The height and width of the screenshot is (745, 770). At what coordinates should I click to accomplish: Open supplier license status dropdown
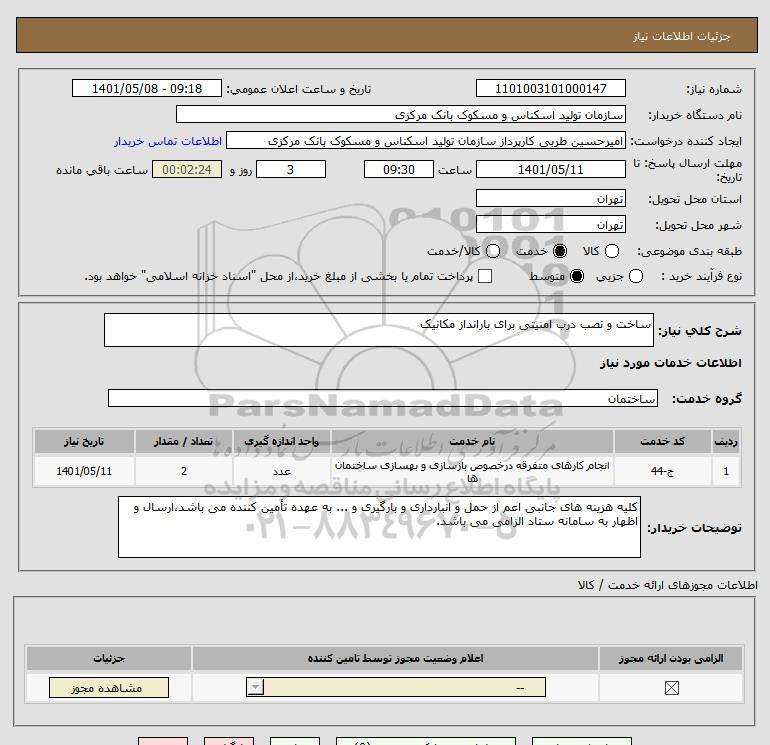tap(396, 687)
